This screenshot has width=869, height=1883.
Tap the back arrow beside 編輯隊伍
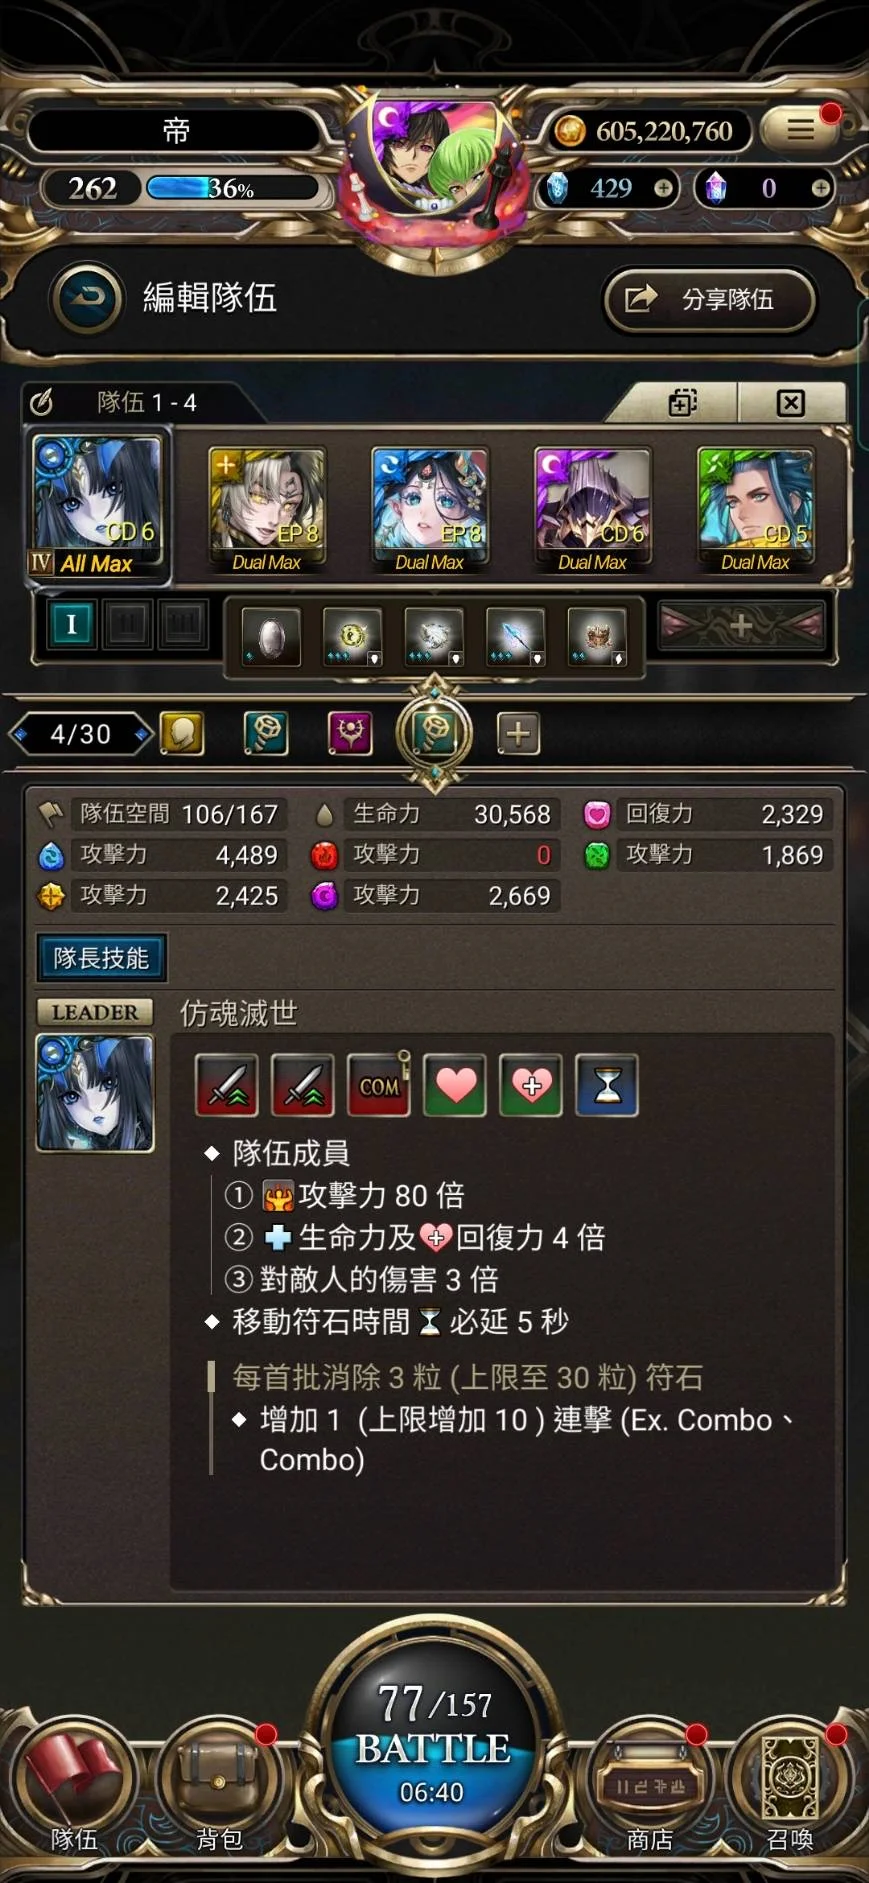(x=86, y=298)
